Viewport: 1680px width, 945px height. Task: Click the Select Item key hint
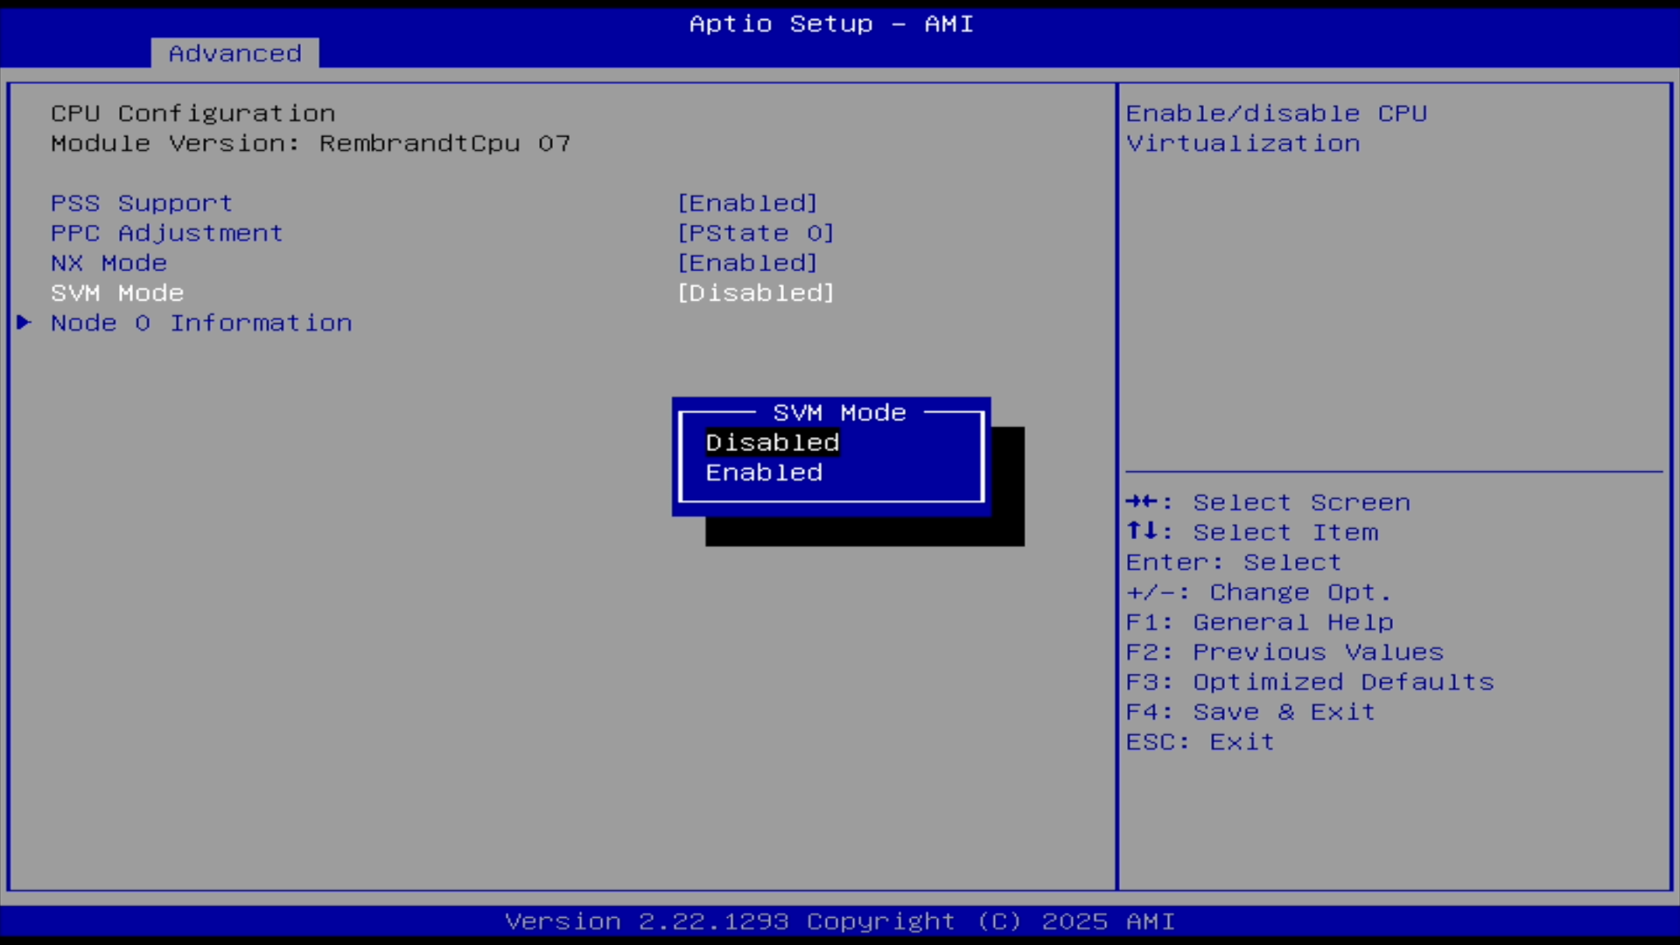pyautogui.click(x=1252, y=532)
